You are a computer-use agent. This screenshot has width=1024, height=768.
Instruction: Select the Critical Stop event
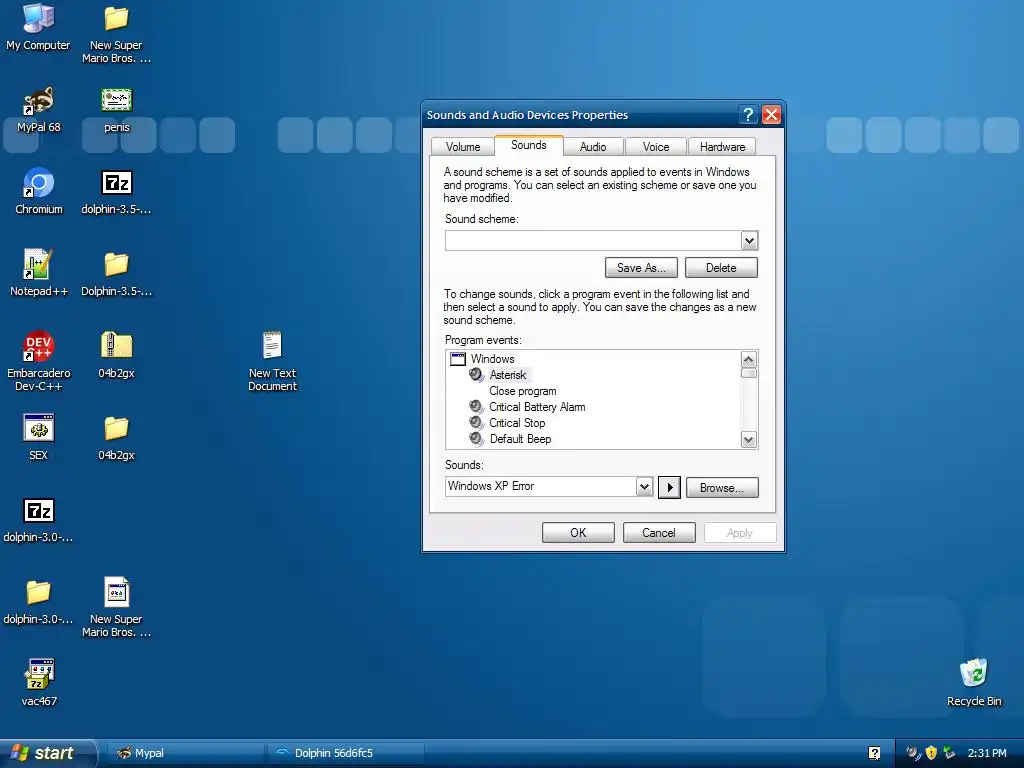click(517, 423)
